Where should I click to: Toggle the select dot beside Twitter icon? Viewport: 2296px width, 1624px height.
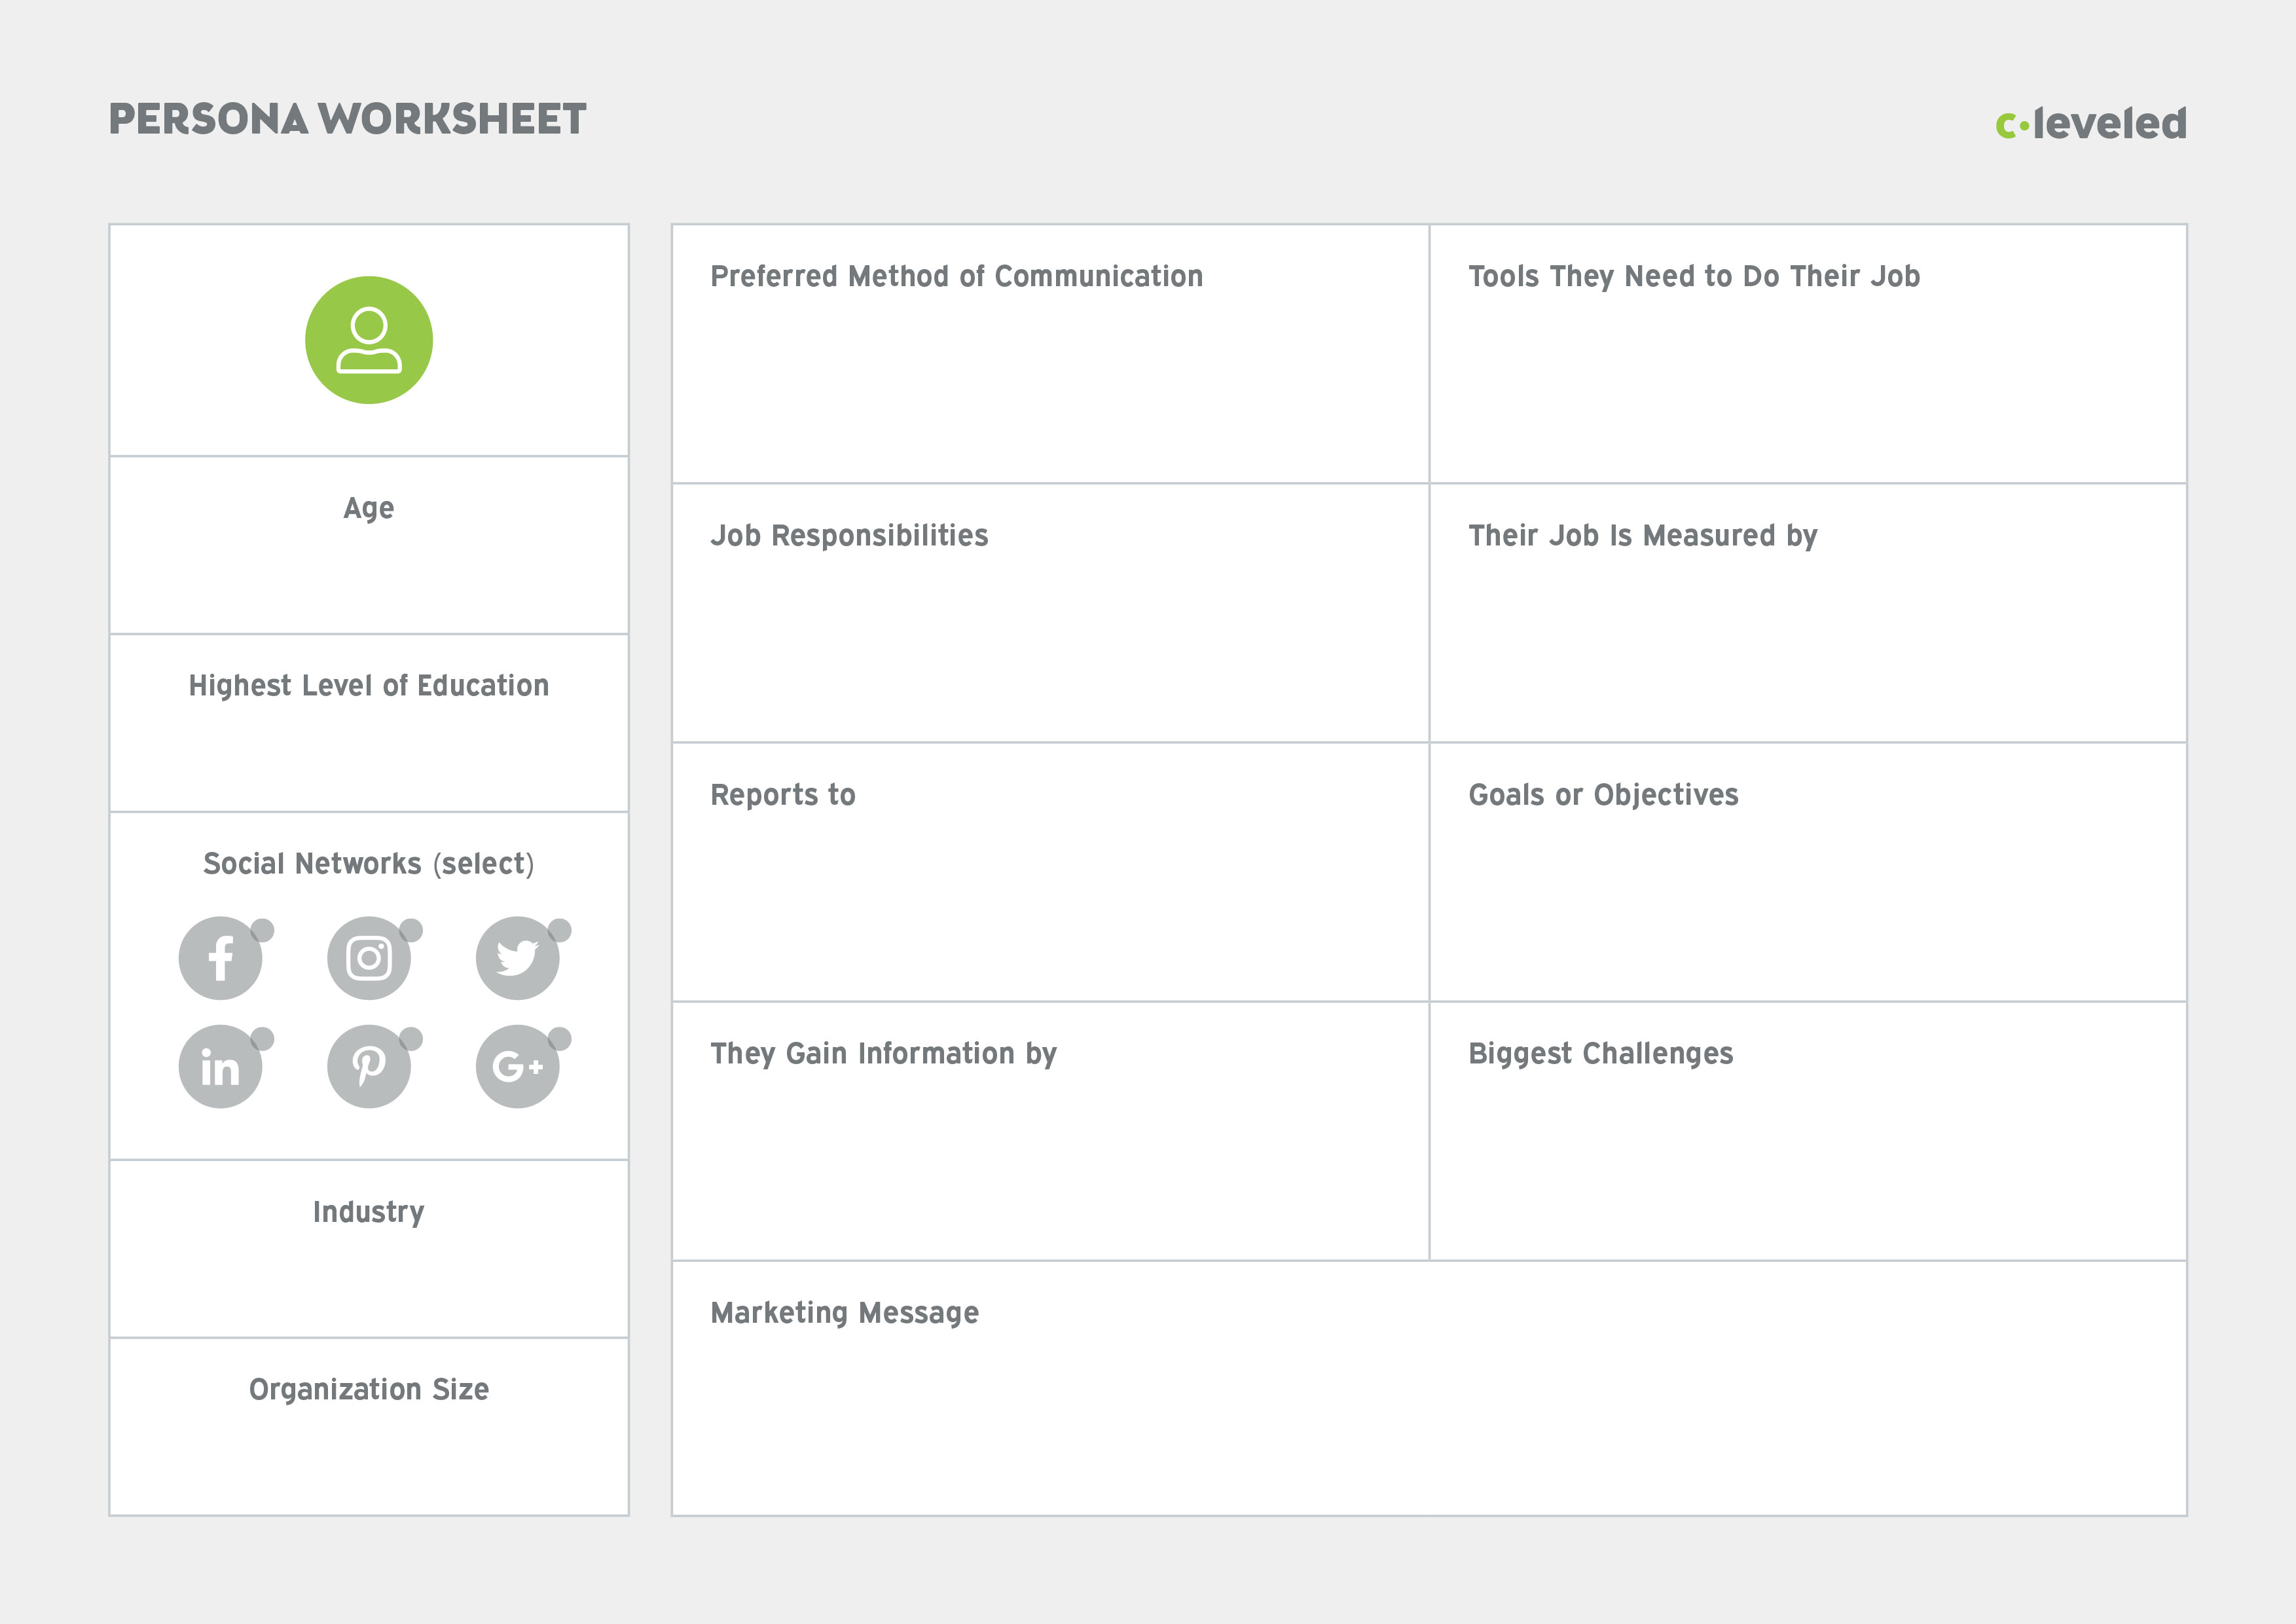[x=560, y=930]
